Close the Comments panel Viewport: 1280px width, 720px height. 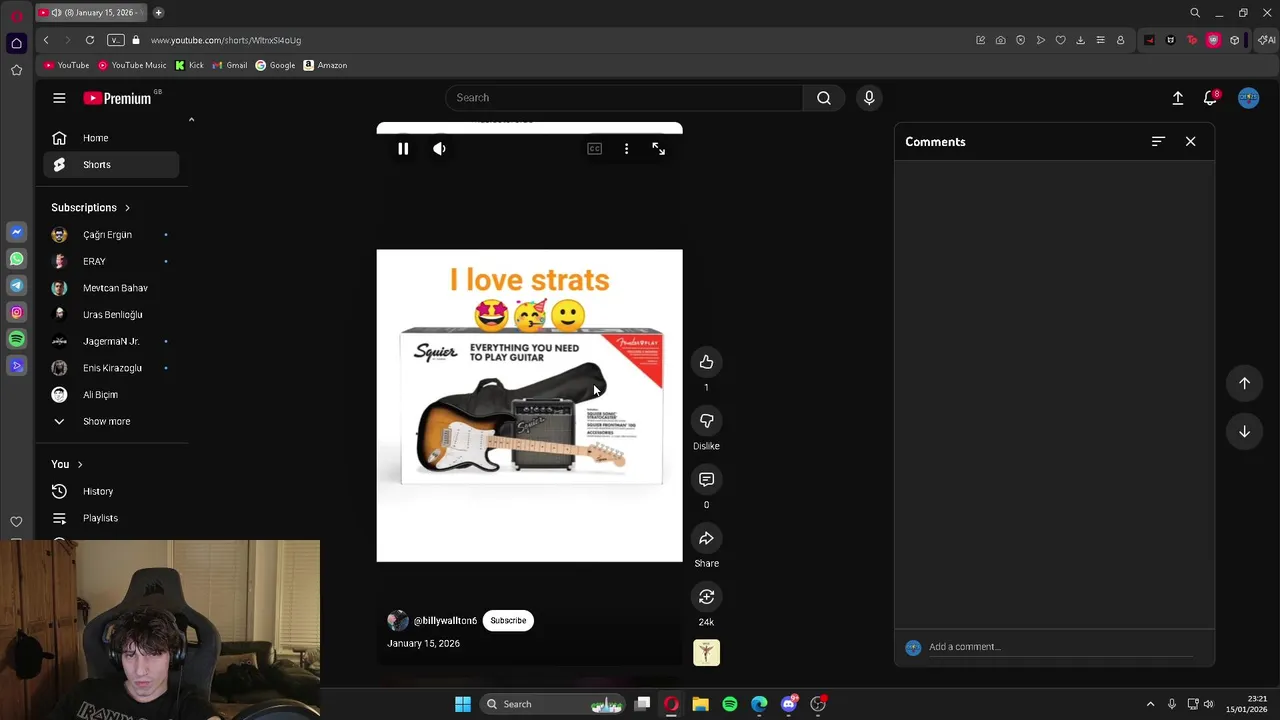coord(1190,142)
